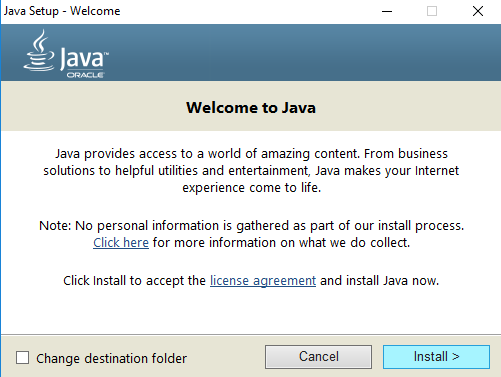Close the Java Setup dialog with X
The height and width of the screenshot is (377, 501).
tap(478, 11)
